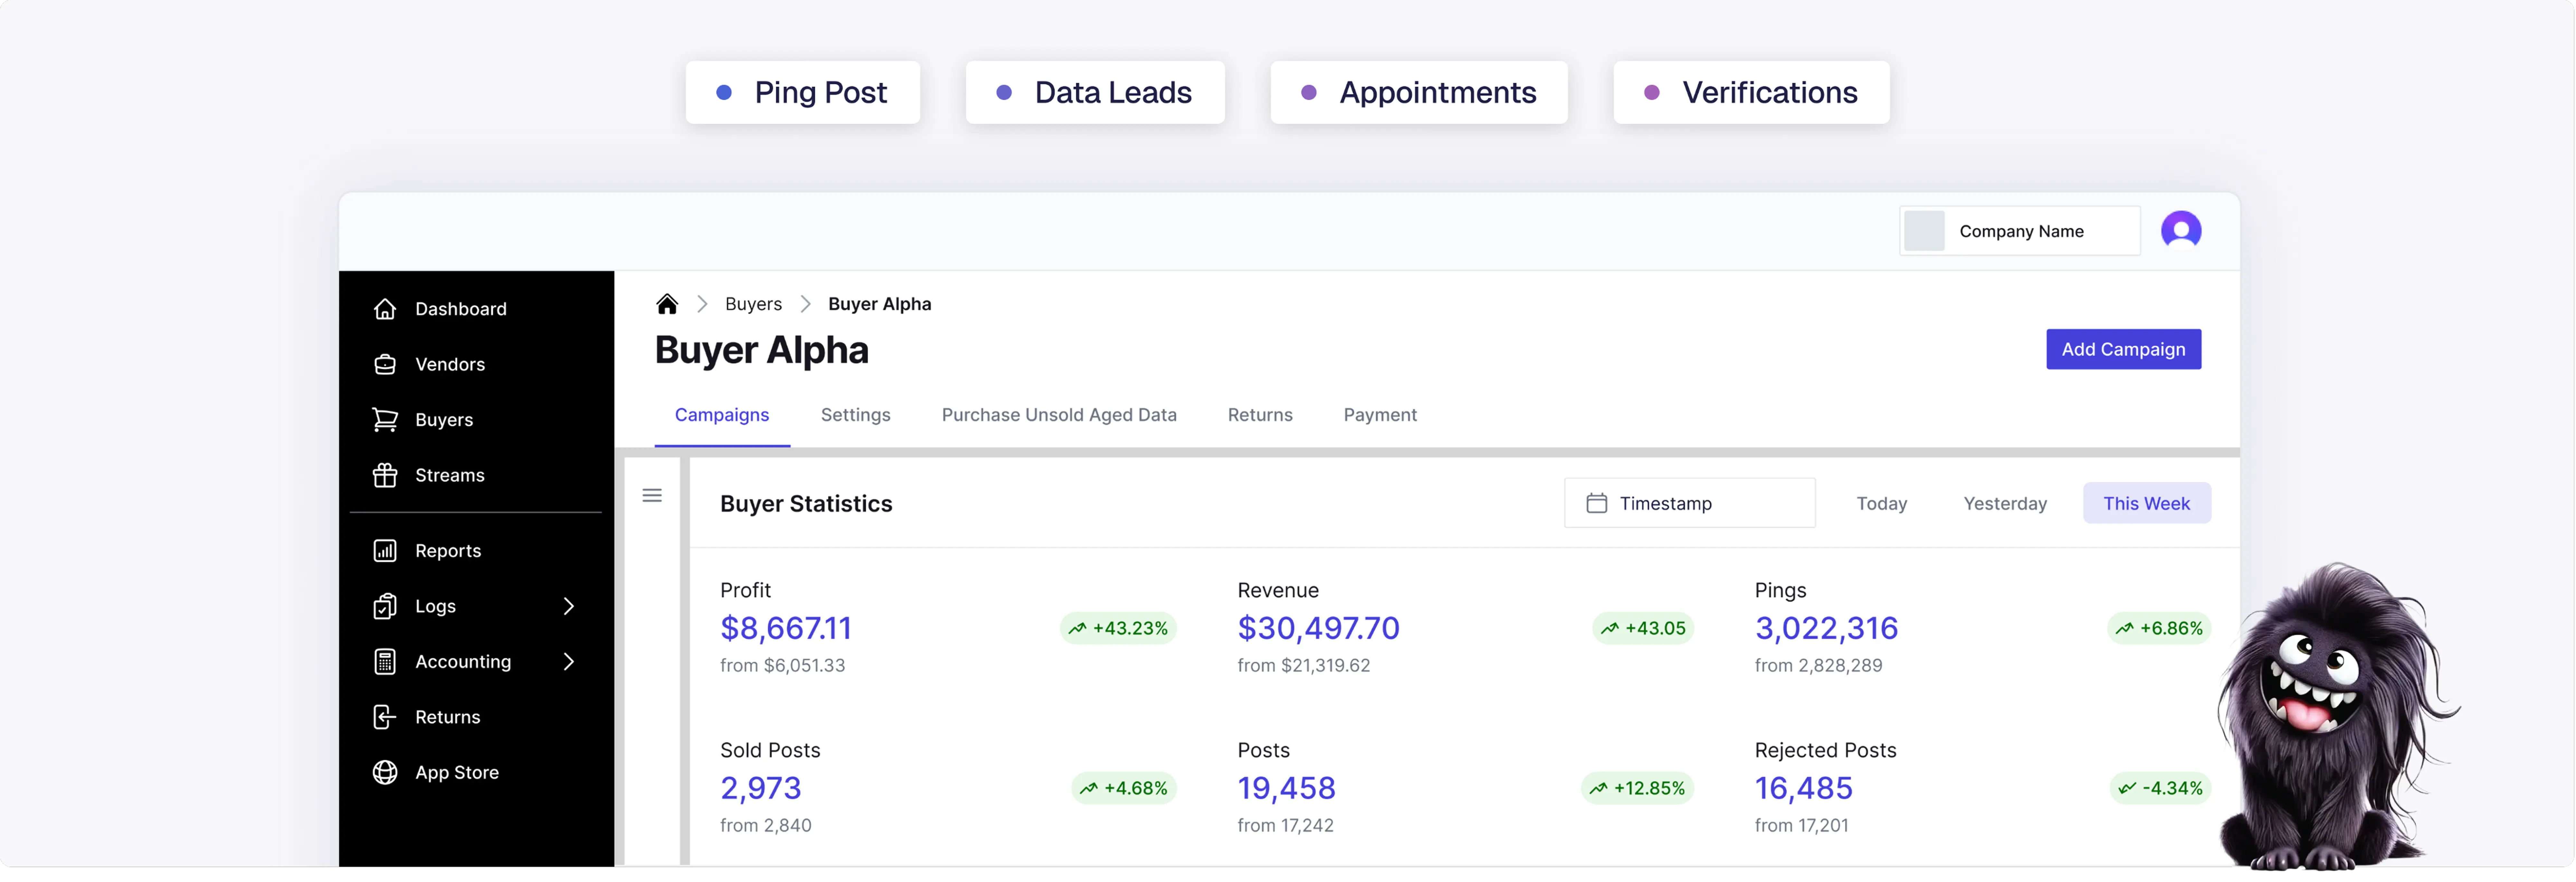Open Reports via its chart icon
The height and width of the screenshot is (882, 2576).
[x=385, y=551]
